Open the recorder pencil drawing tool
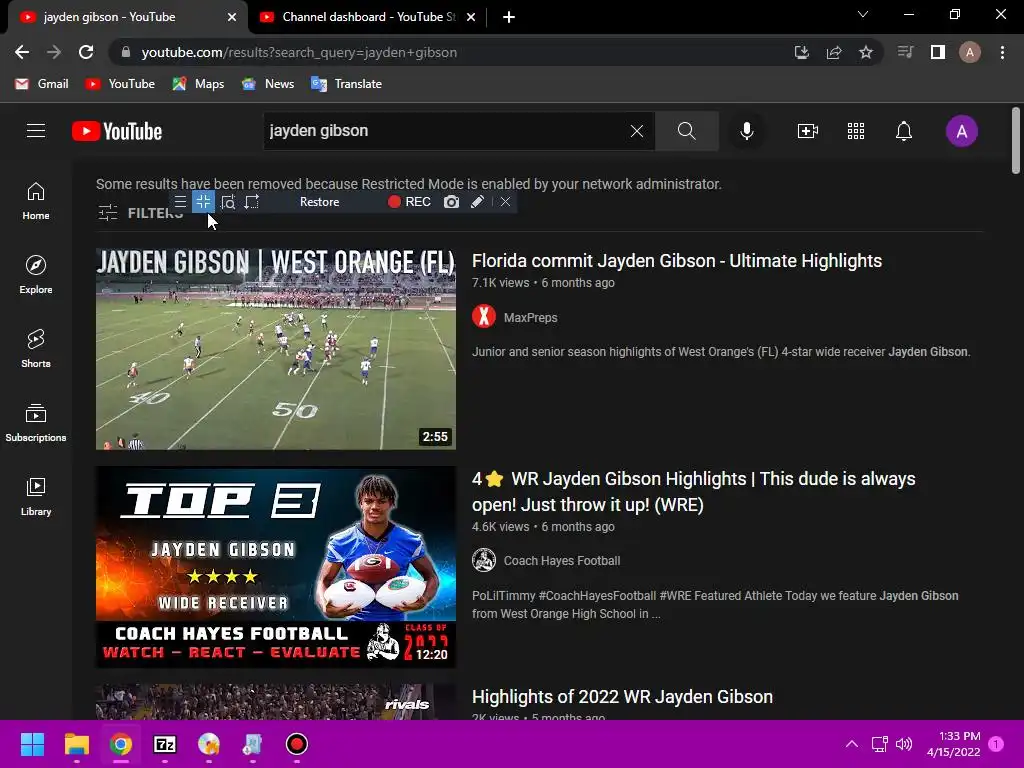The width and height of the screenshot is (1024, 768). (x=477, y=202)
